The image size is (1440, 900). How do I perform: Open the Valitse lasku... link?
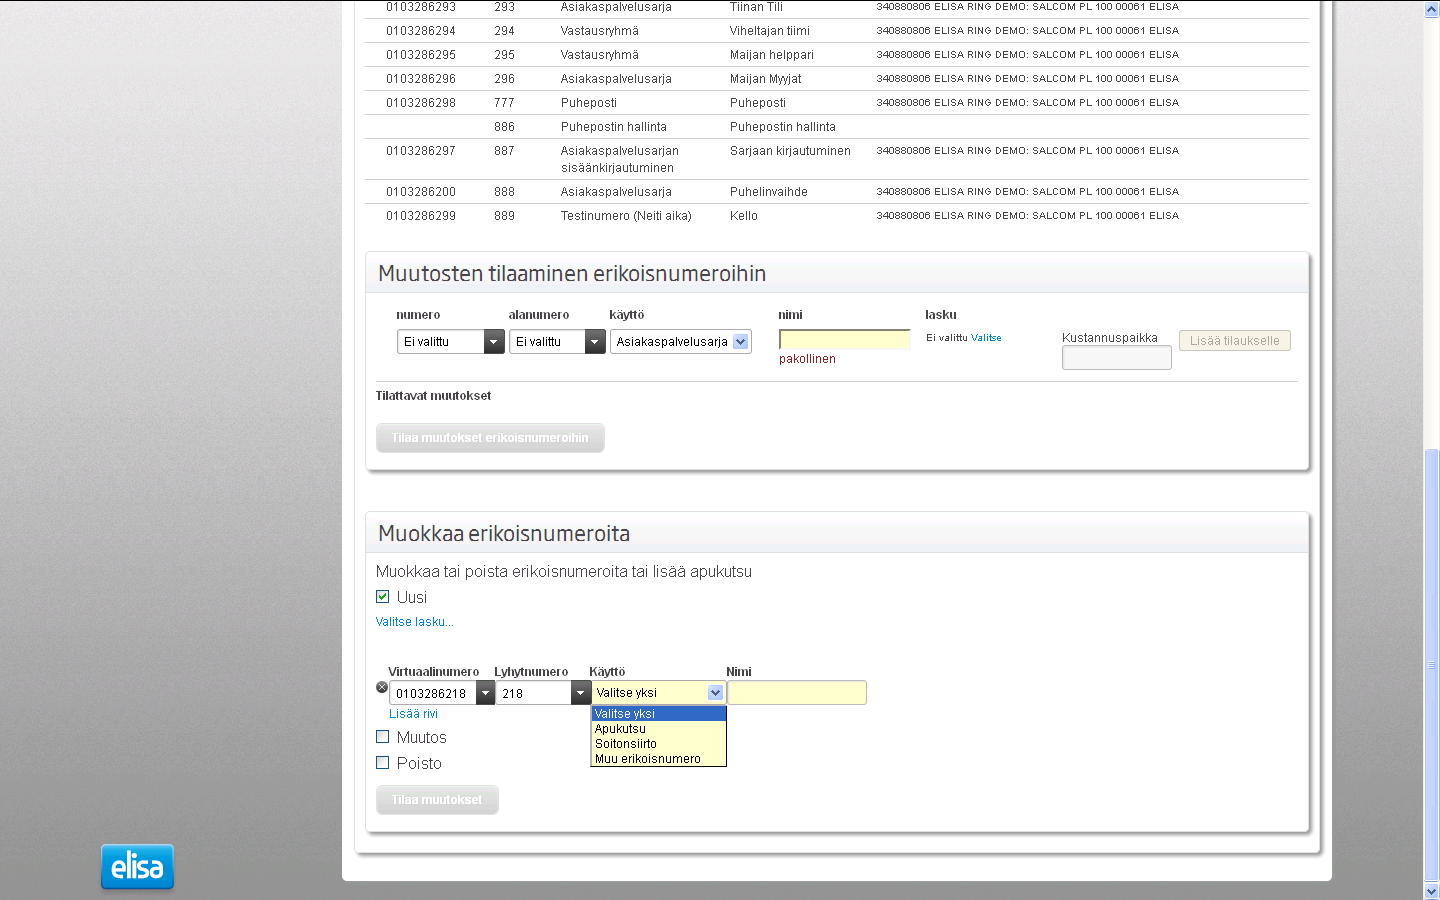(414, 622)
